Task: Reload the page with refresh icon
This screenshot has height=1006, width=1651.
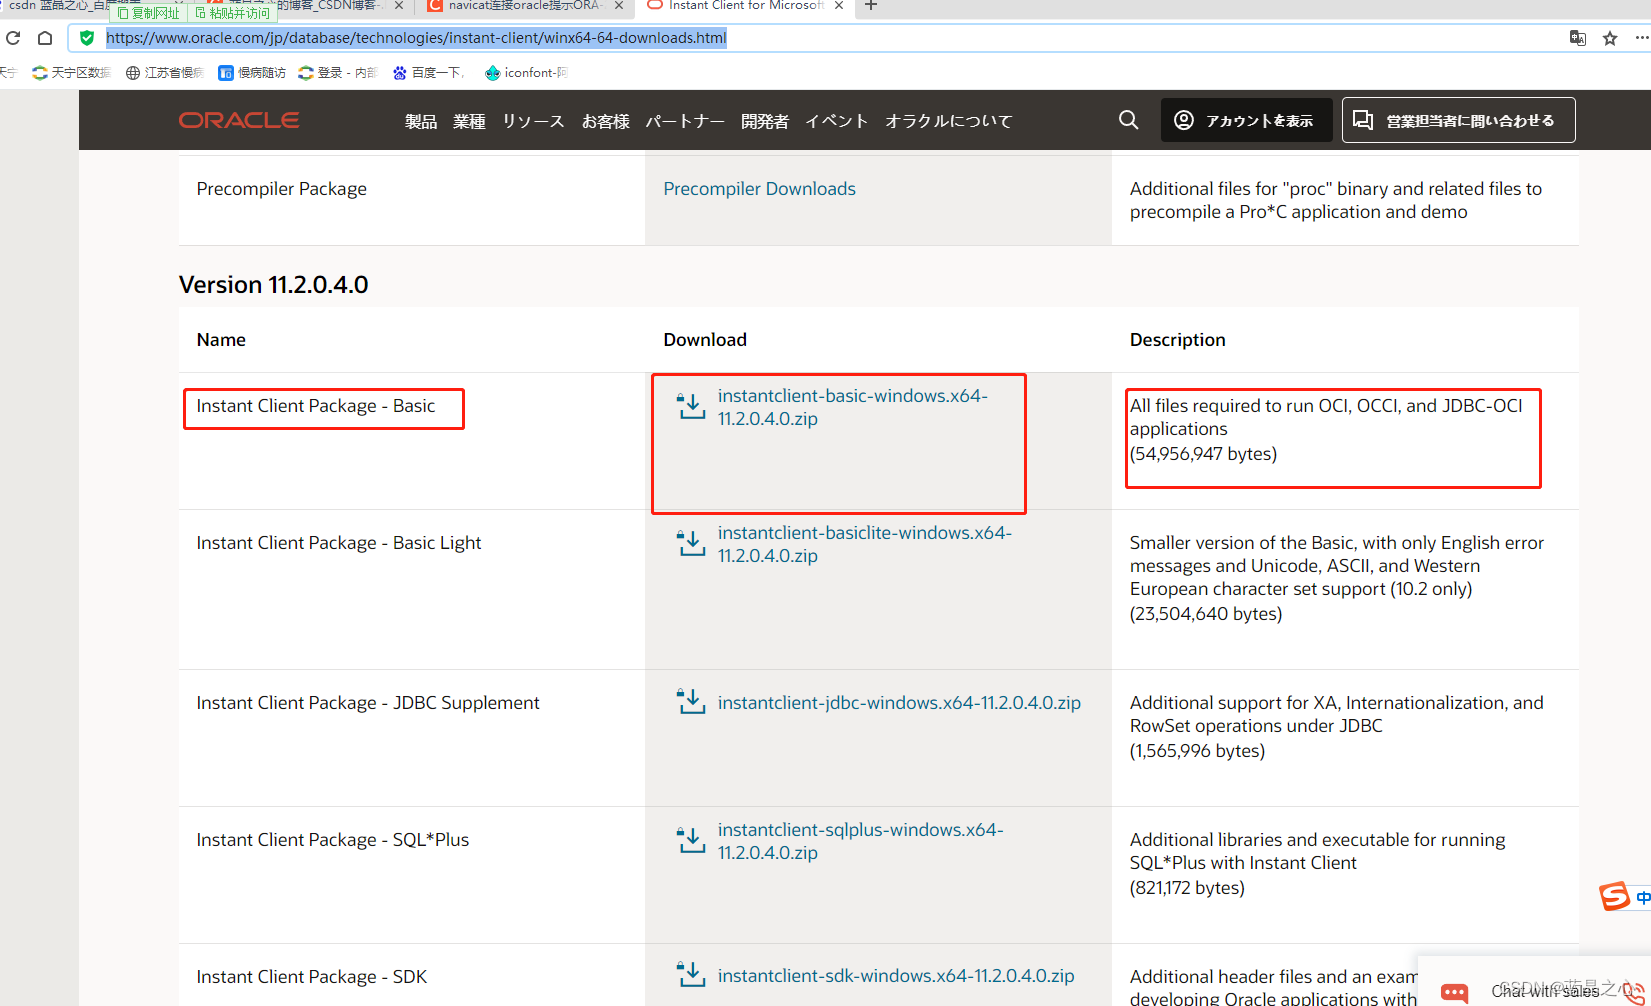Action: coord(13,38)
